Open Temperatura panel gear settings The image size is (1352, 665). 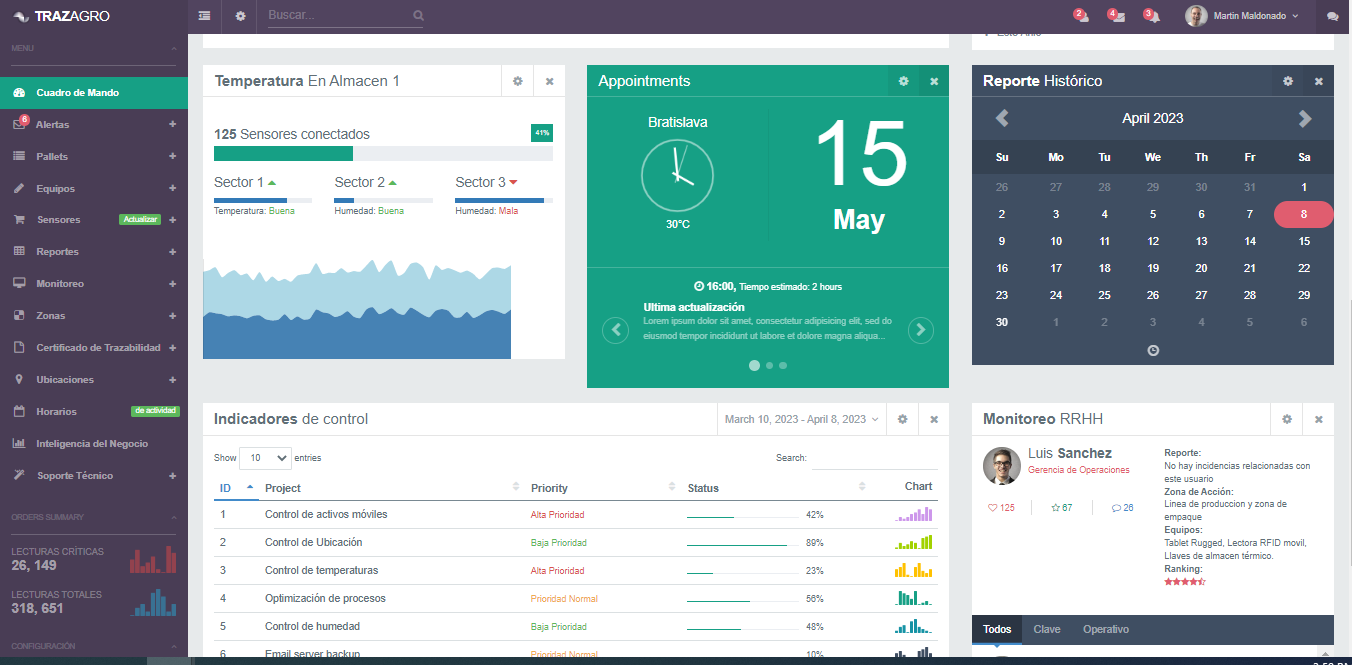point(517,81)
